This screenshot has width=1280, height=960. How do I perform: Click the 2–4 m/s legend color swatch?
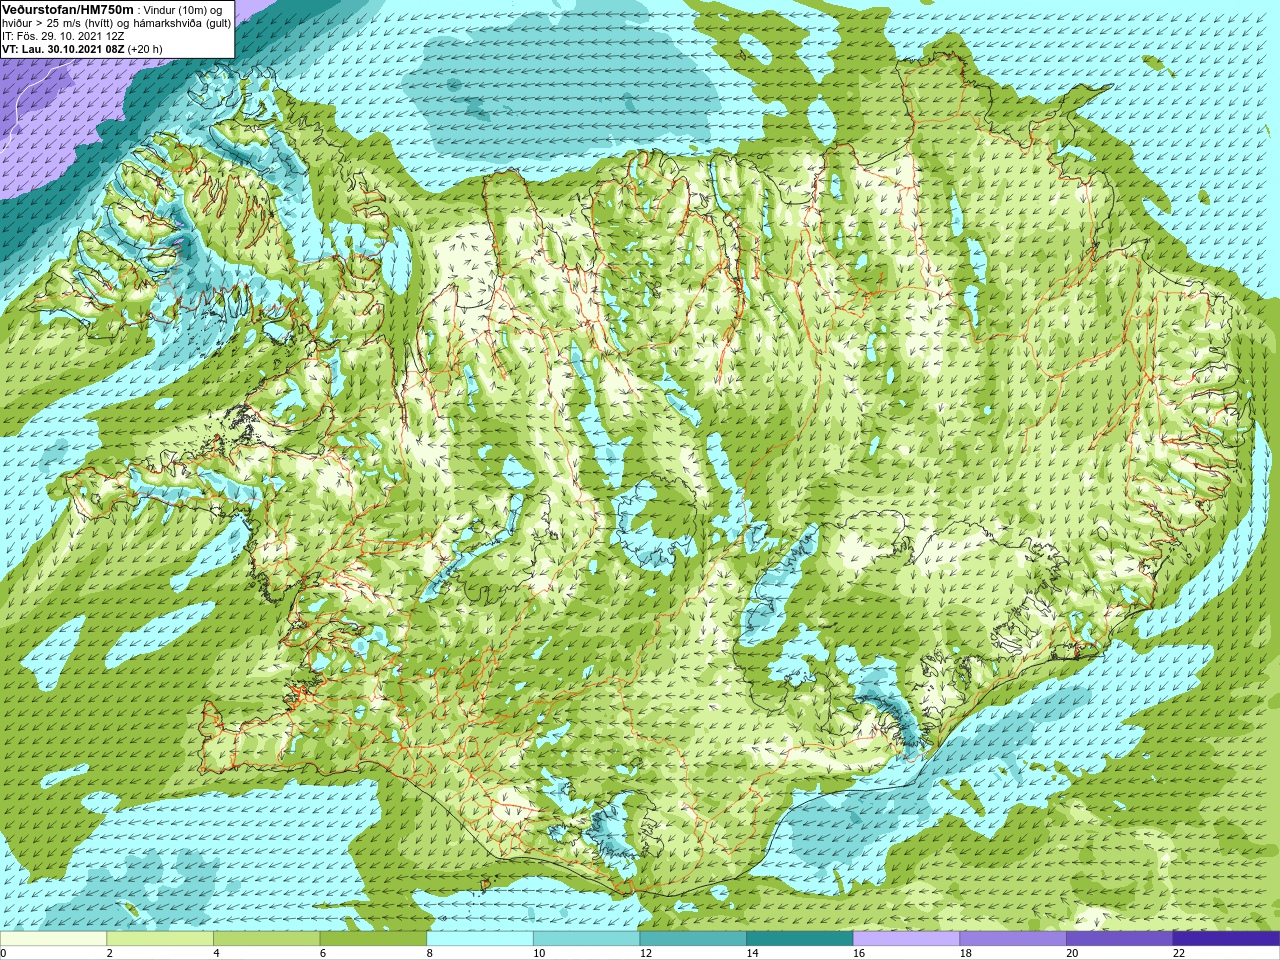coord(160,939)
